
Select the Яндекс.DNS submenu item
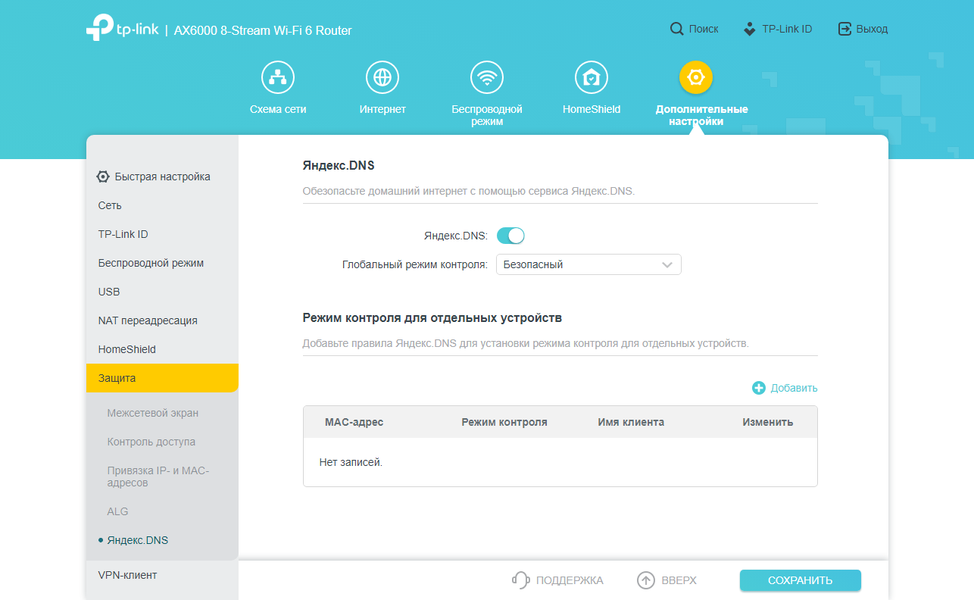click(137, 540)
